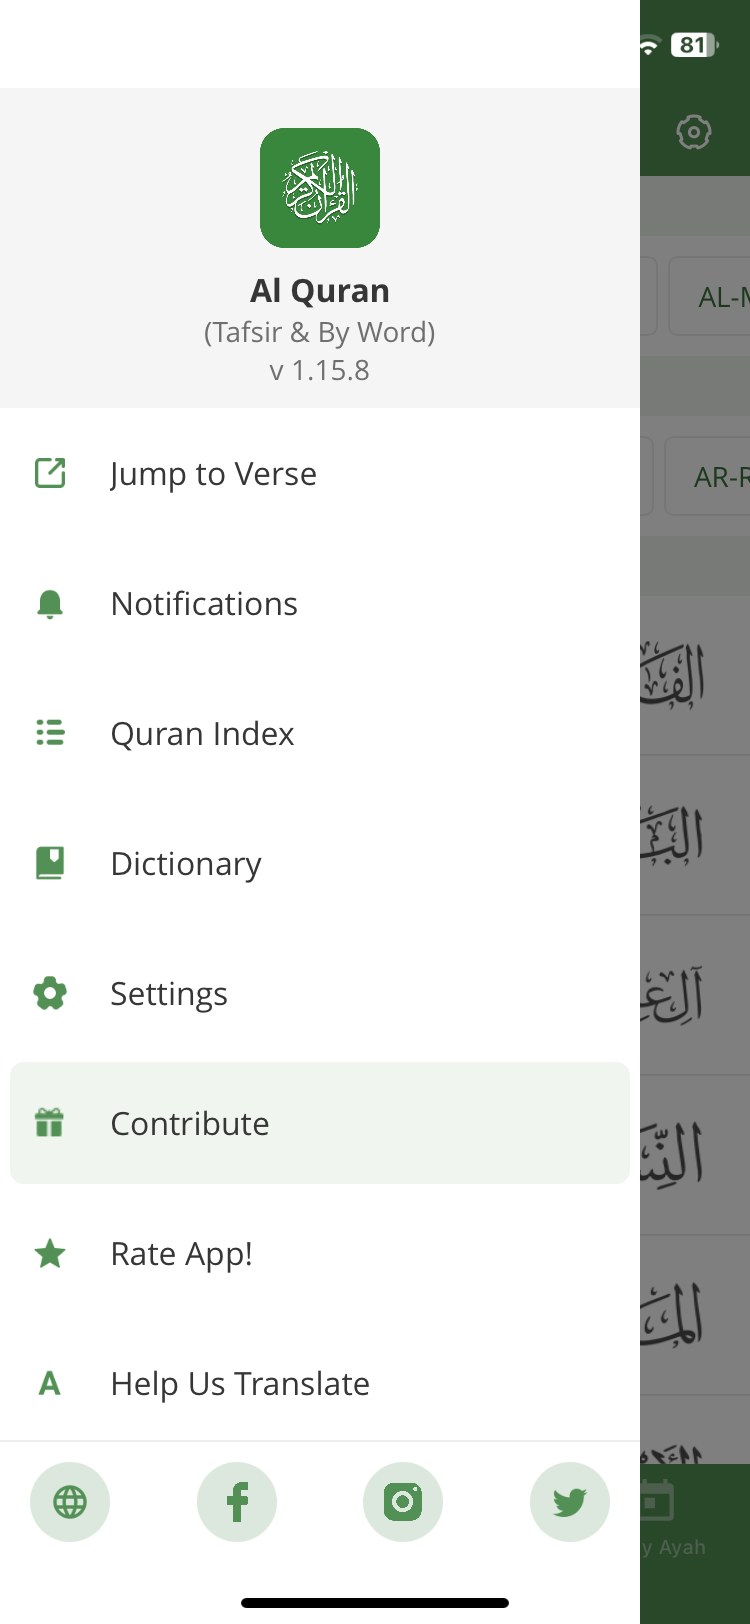Tap the Dictionary book icon
The width and height of the screenshot is (750, 1624).
click(x=50, y=863)
